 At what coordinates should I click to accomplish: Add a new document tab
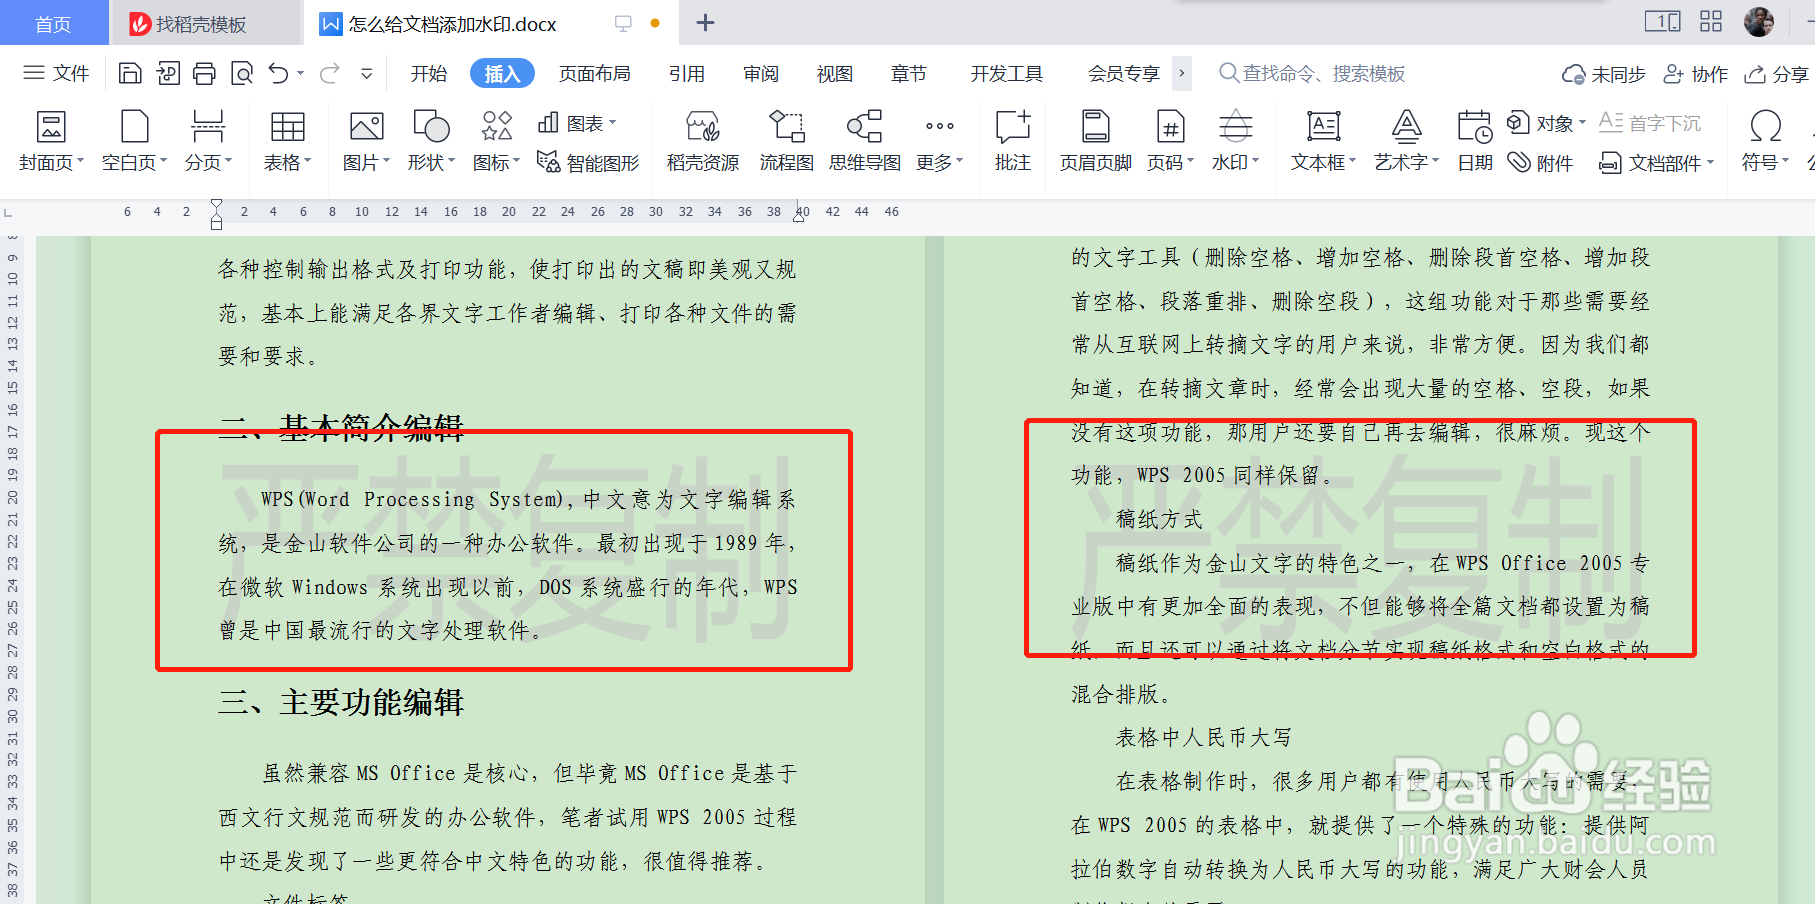(x=705, y=23)
